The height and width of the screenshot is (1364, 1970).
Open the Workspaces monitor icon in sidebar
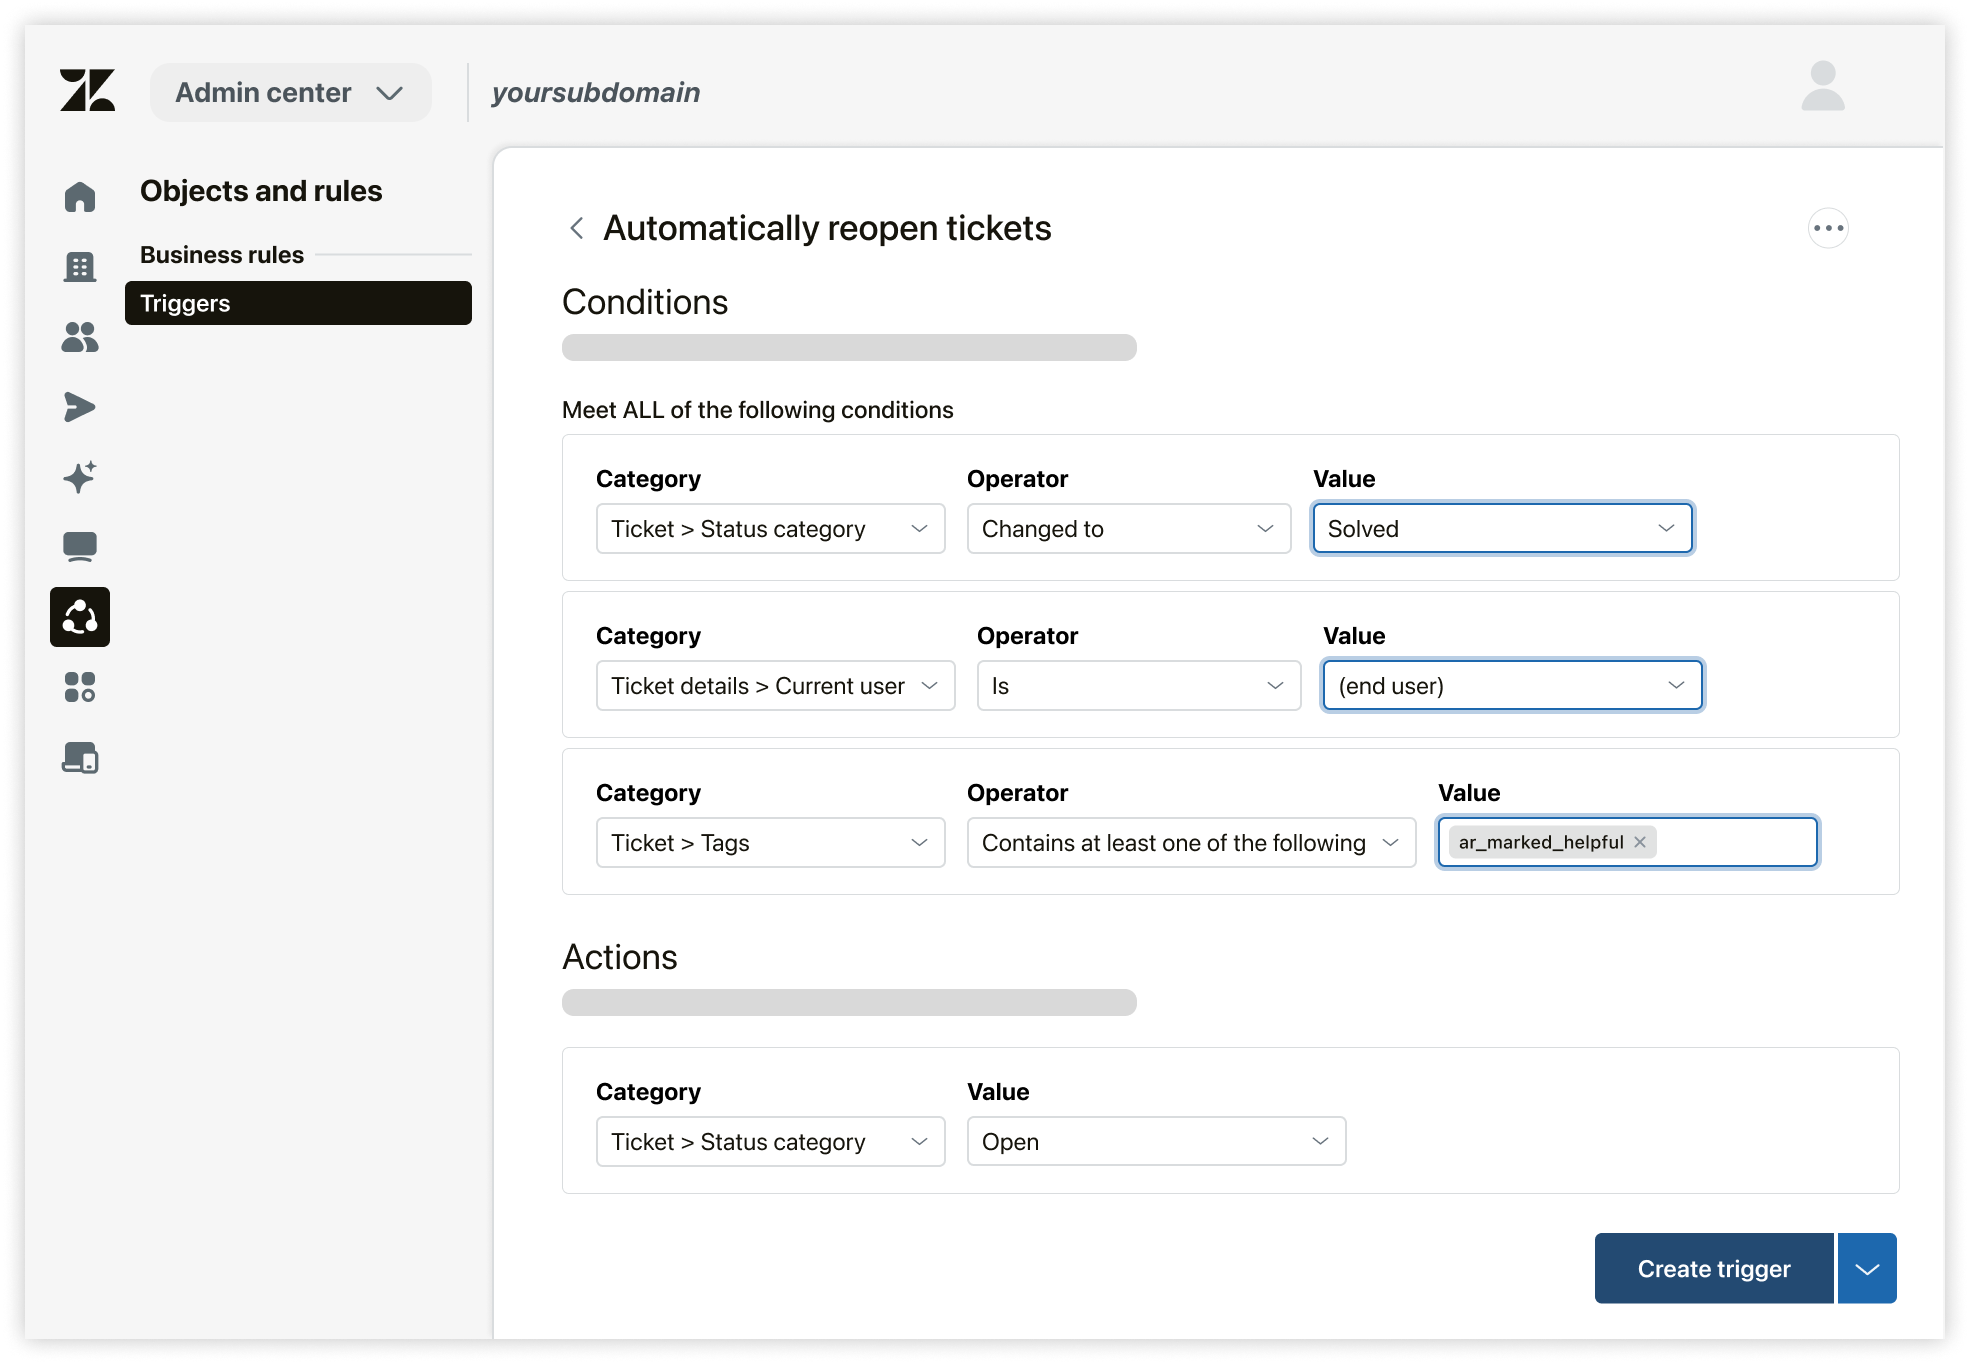pos(80,547)
